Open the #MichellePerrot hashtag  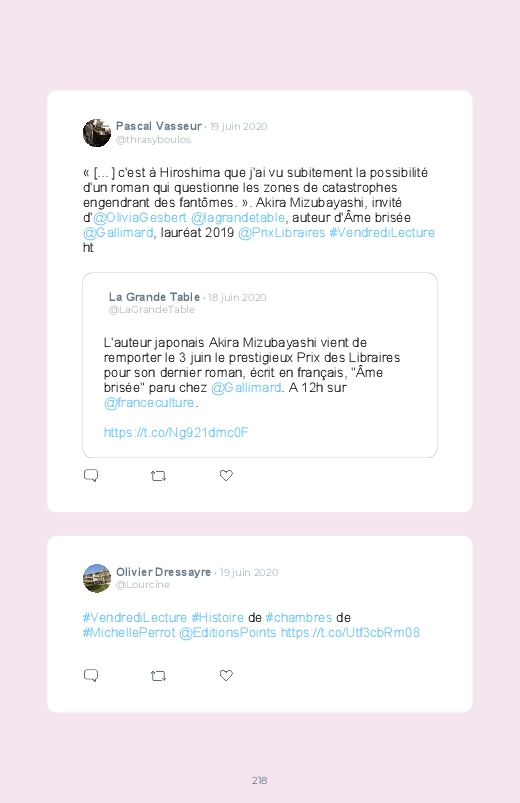[x=129, y=632]
